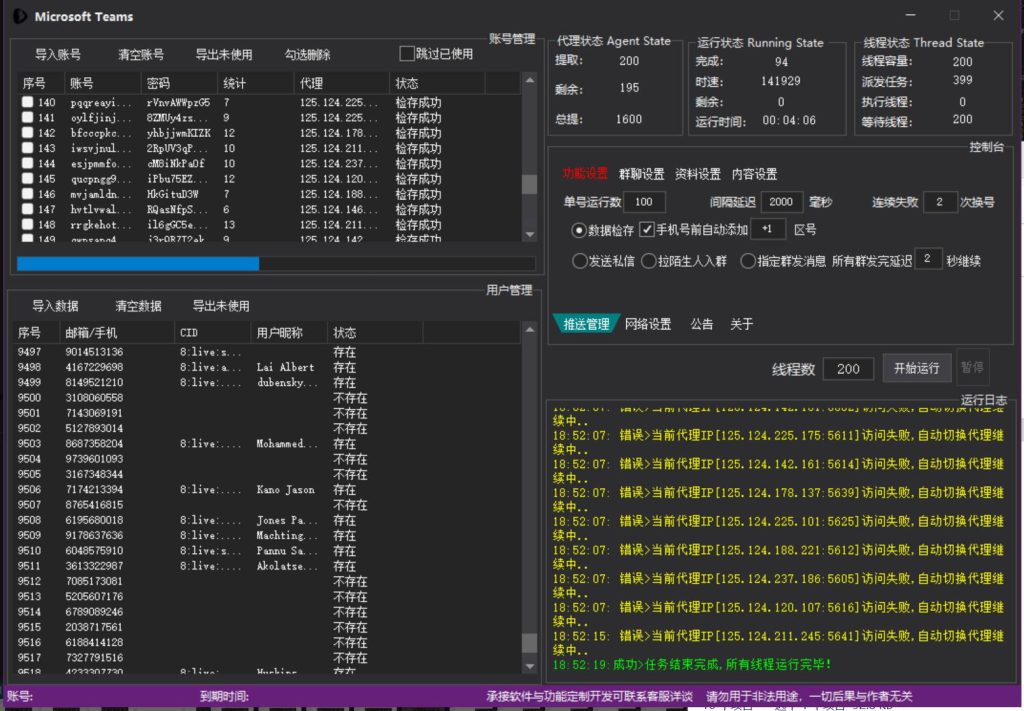This screenshot has height=711, width=1024.
Task: Click 勾选删除 to delete checked accounts
Action: (x=307, y=55)
